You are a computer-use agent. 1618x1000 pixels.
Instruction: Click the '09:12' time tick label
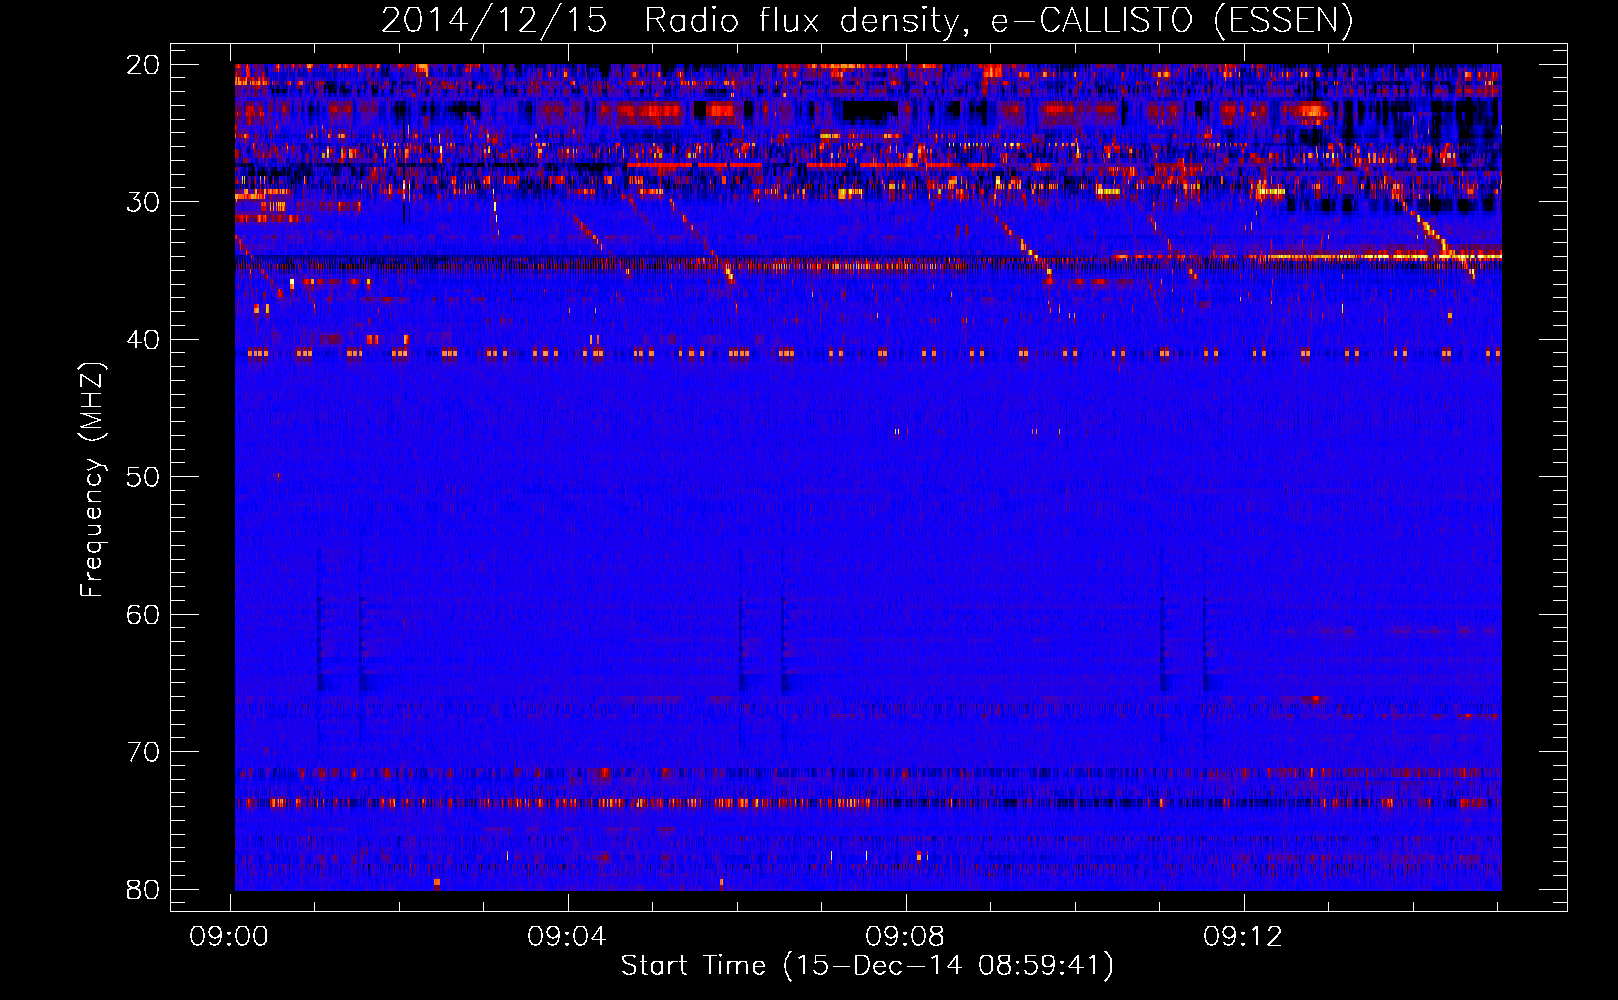point(1243,937)
